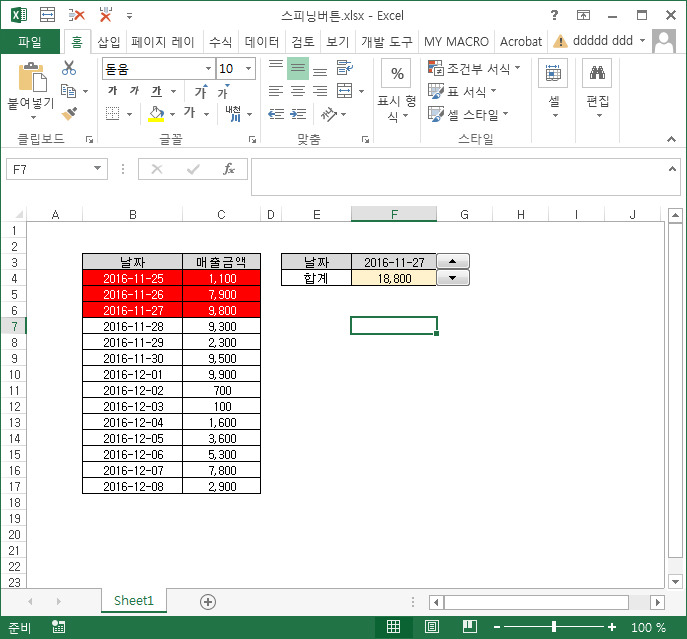Open the Conditional Formatting menu
687x639 pixels.
(474, 68)
